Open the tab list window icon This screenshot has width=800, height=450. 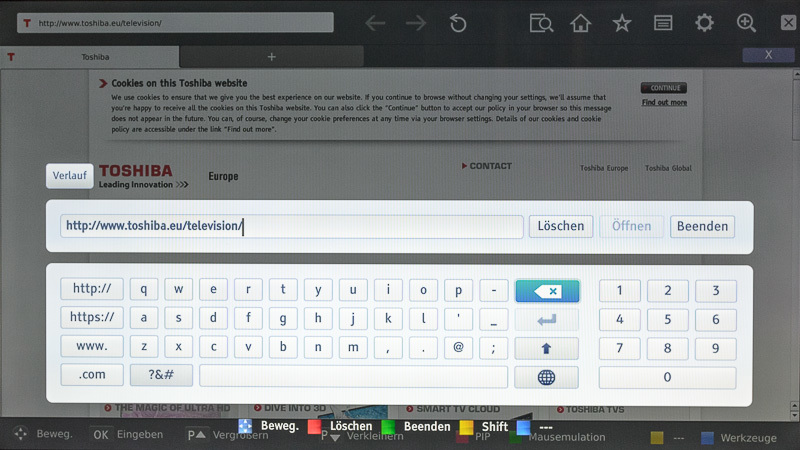tap(663, 23)
